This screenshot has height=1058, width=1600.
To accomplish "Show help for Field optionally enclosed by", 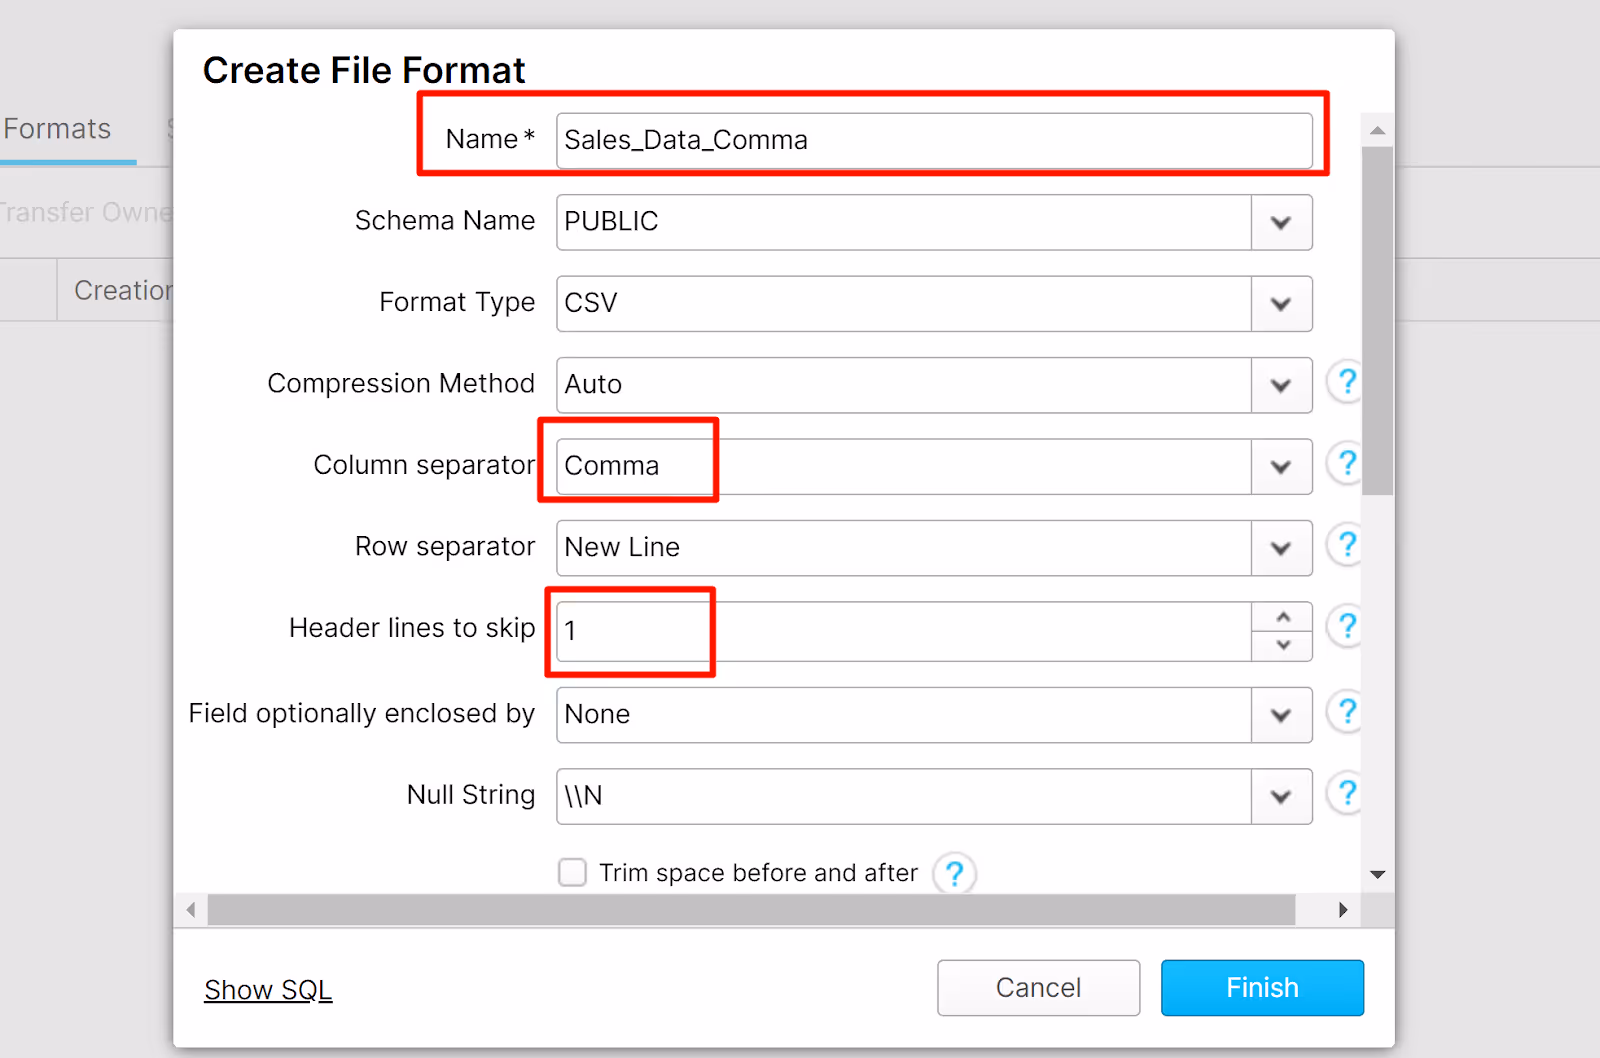I will [x=1347, y=712].
